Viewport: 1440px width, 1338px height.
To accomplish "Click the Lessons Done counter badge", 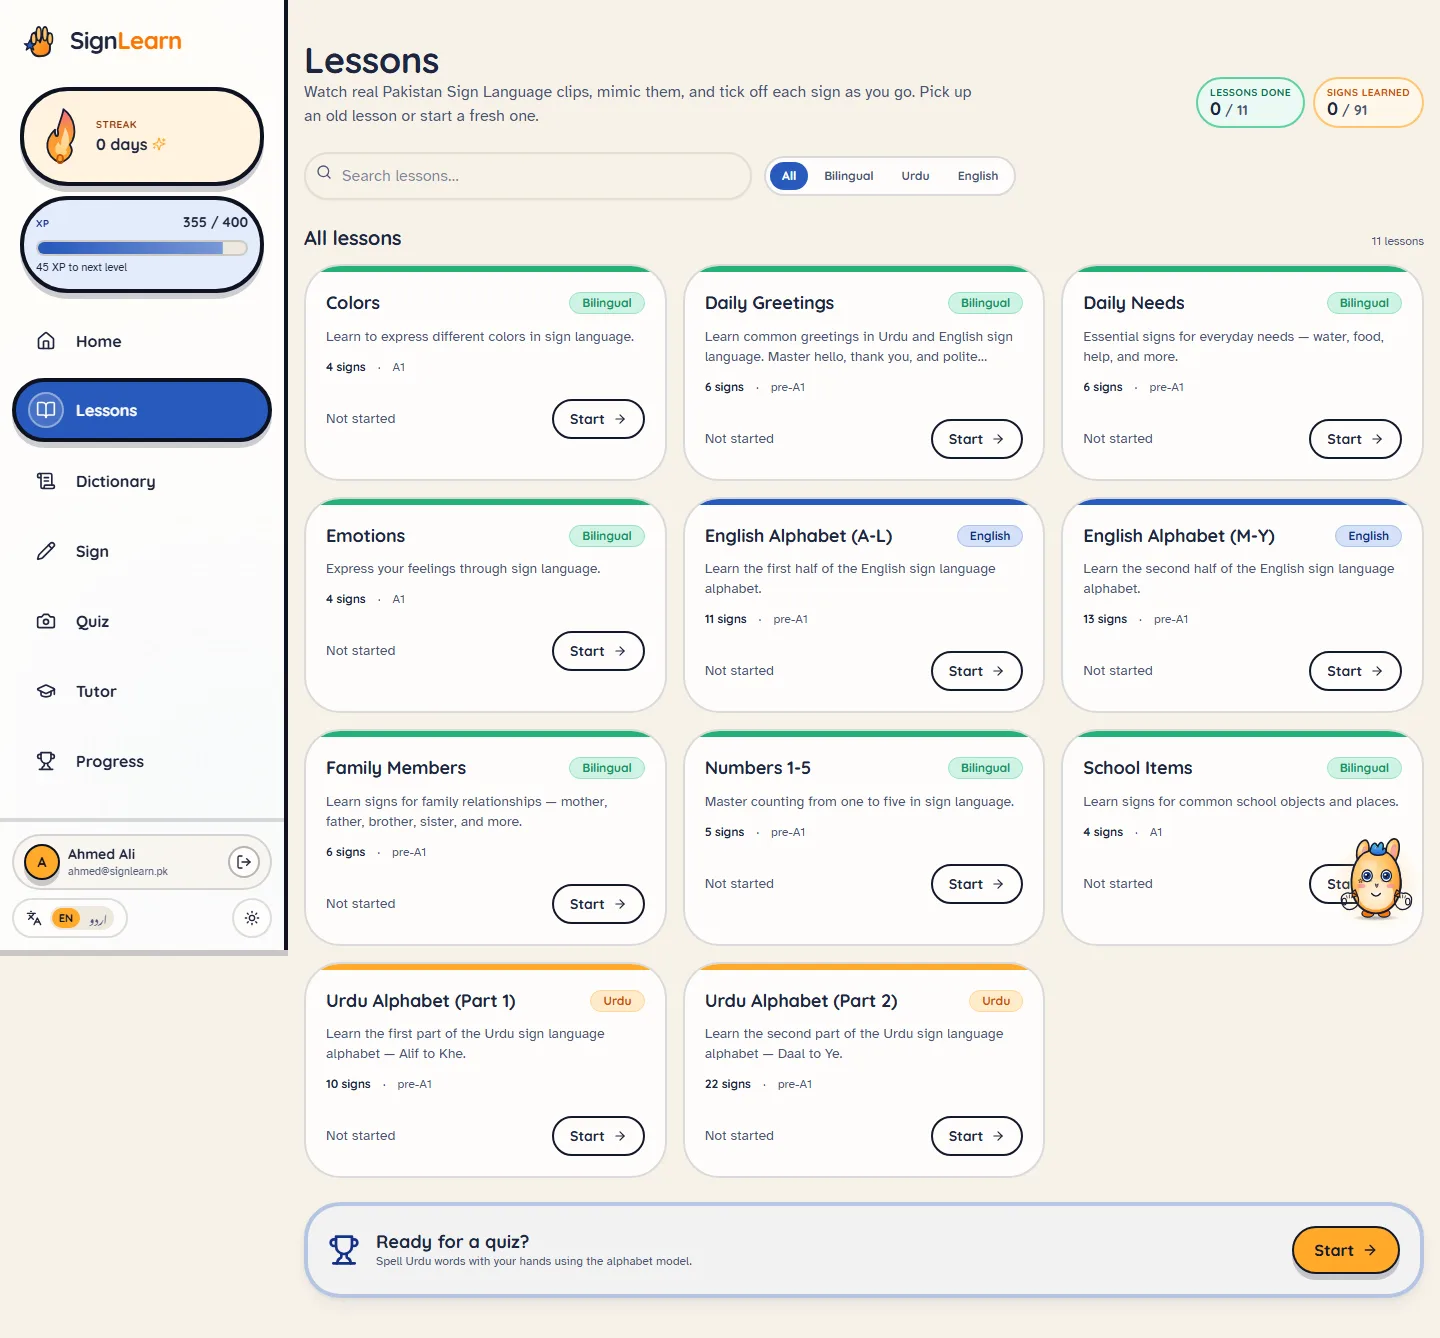I will (x=1250, y=102).
